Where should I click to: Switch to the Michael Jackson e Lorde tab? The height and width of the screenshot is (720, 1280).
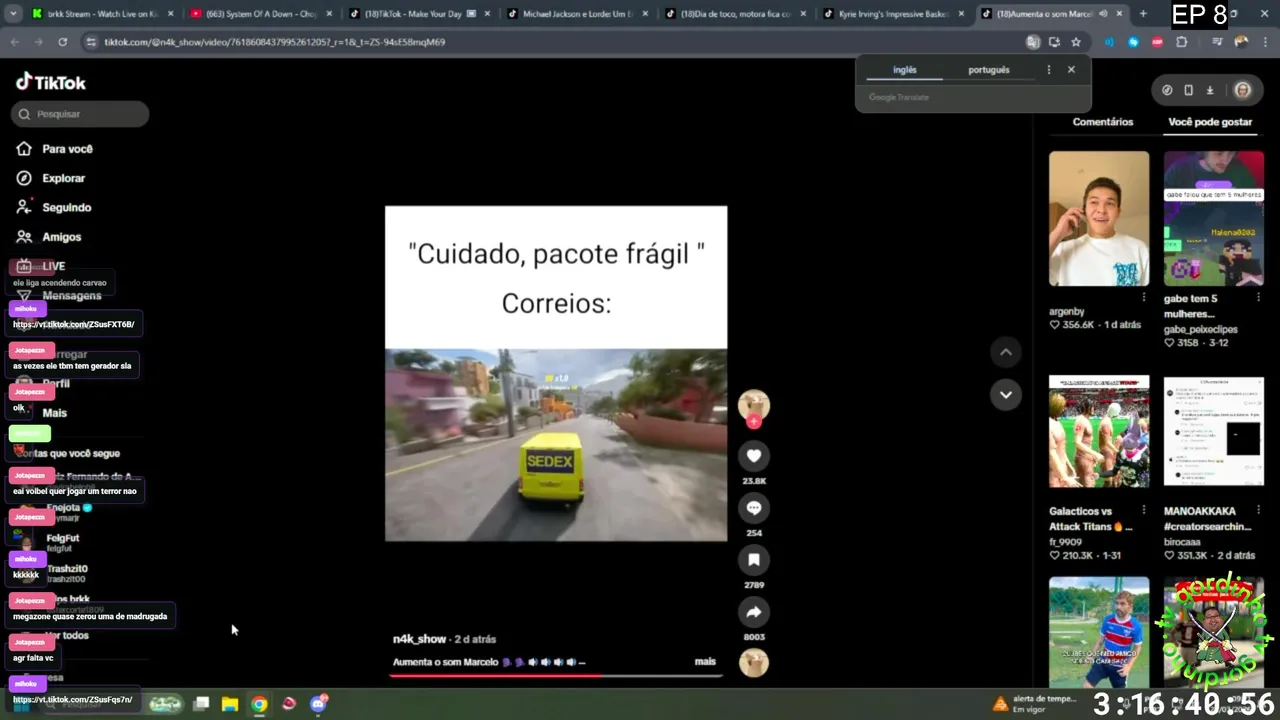[x=578, y=14]
